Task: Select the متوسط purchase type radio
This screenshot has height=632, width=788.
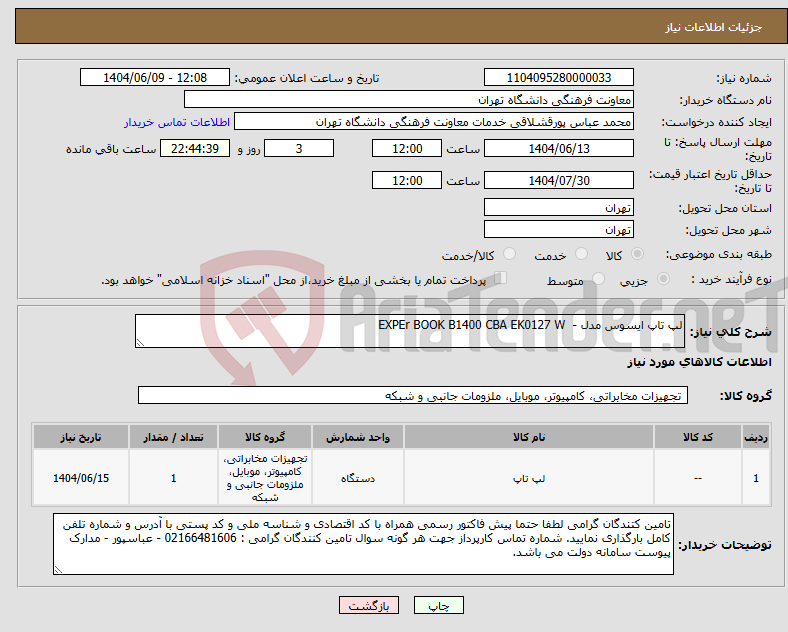Action: pos(598,278)
